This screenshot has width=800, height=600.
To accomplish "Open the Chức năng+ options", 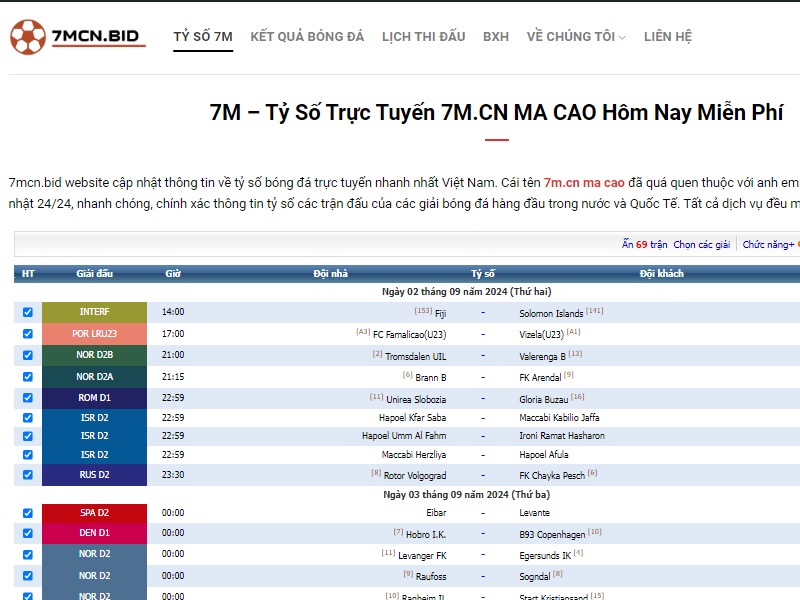I will [x=768, y=244].
